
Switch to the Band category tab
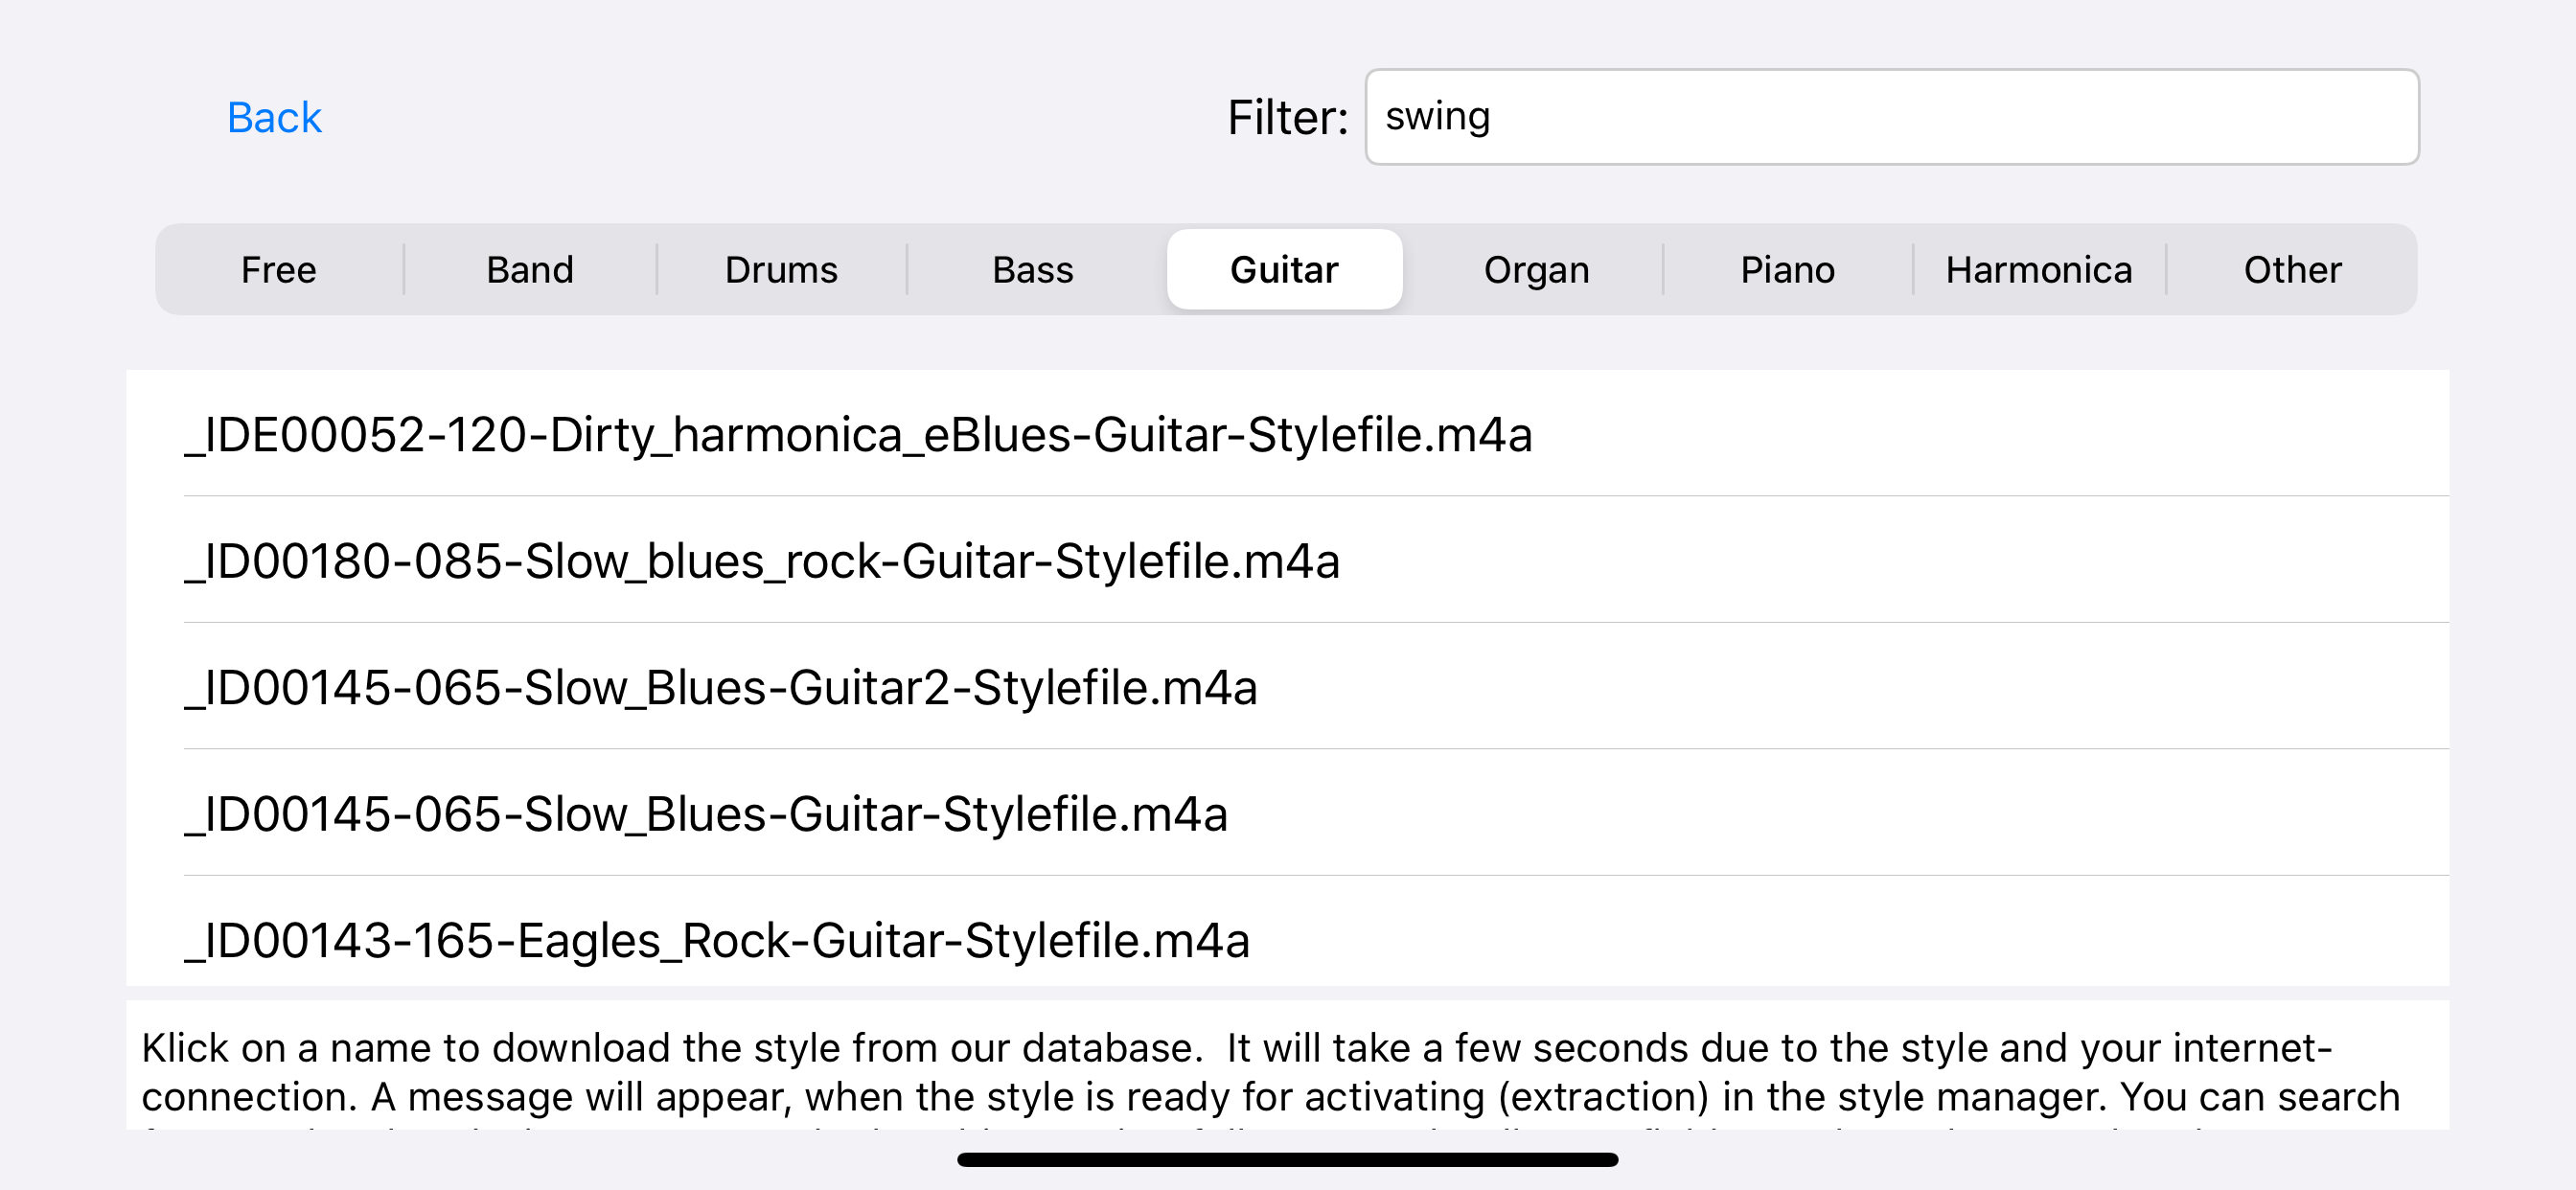coord(530,270)
